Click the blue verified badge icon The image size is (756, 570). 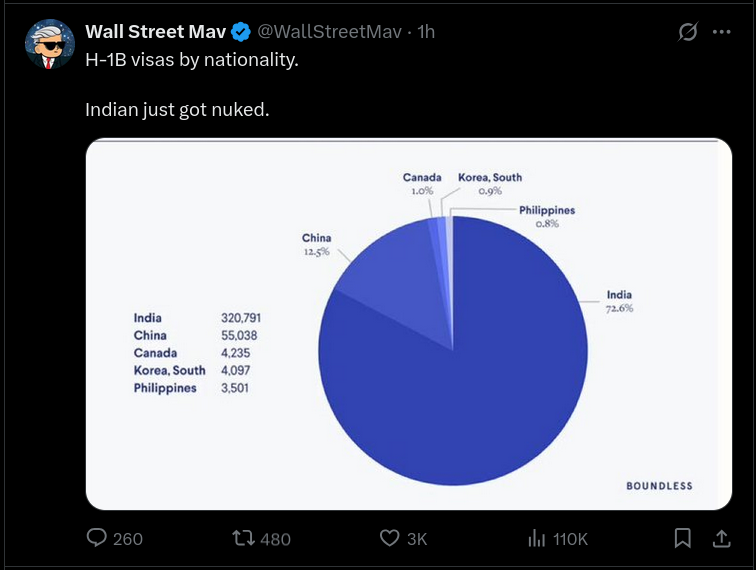tap(240, 32)
